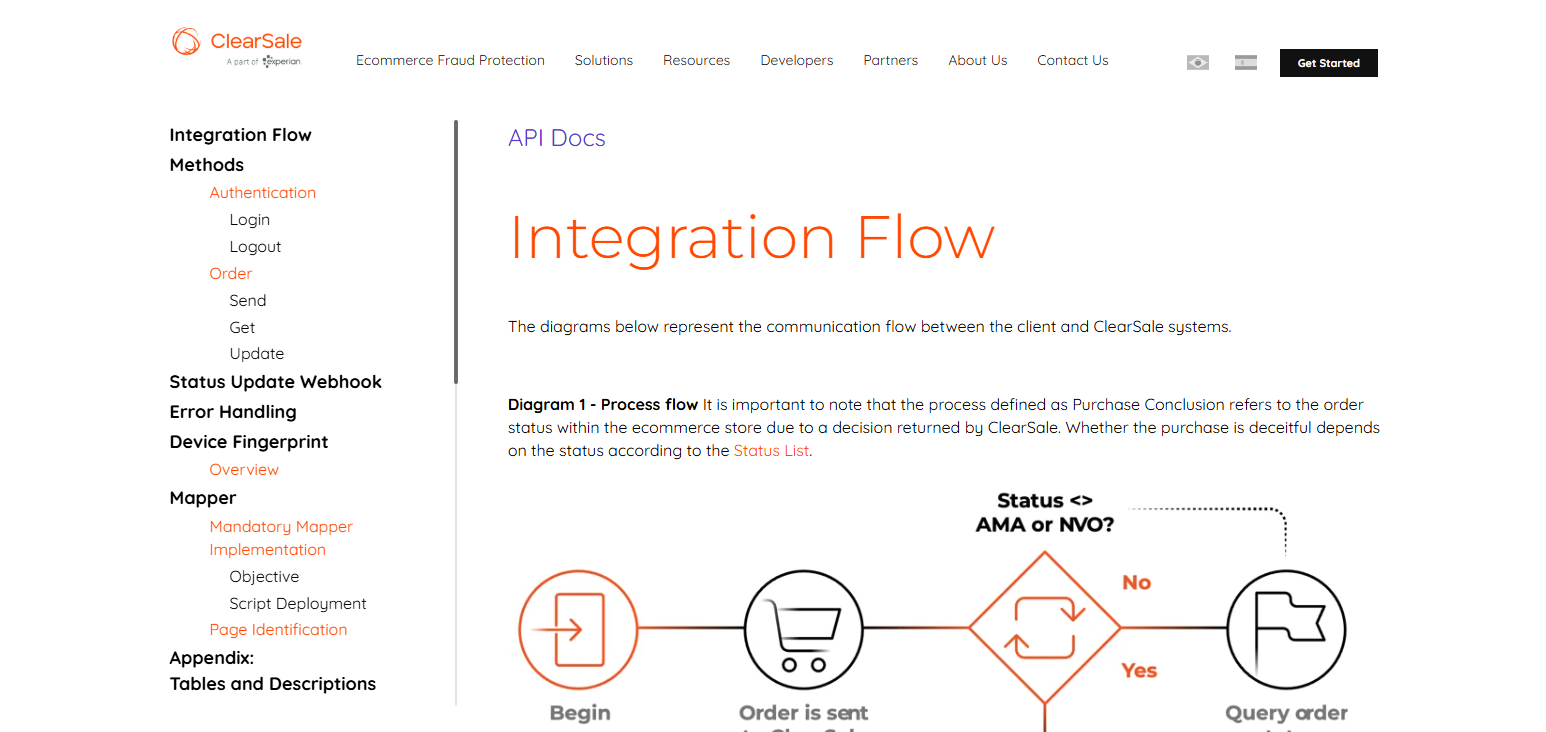This screenshot has height=732, width=1546.
Task: Switch to the Brazil flag language
Action: tap(1198, 63)
